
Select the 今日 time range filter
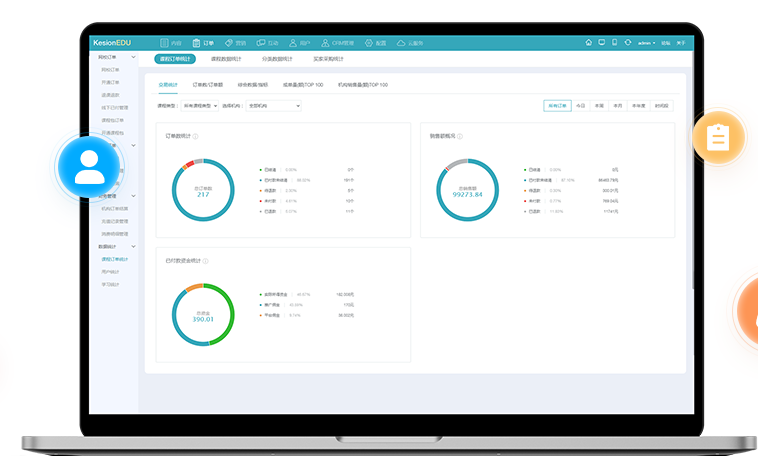click(x=581, y=105)
